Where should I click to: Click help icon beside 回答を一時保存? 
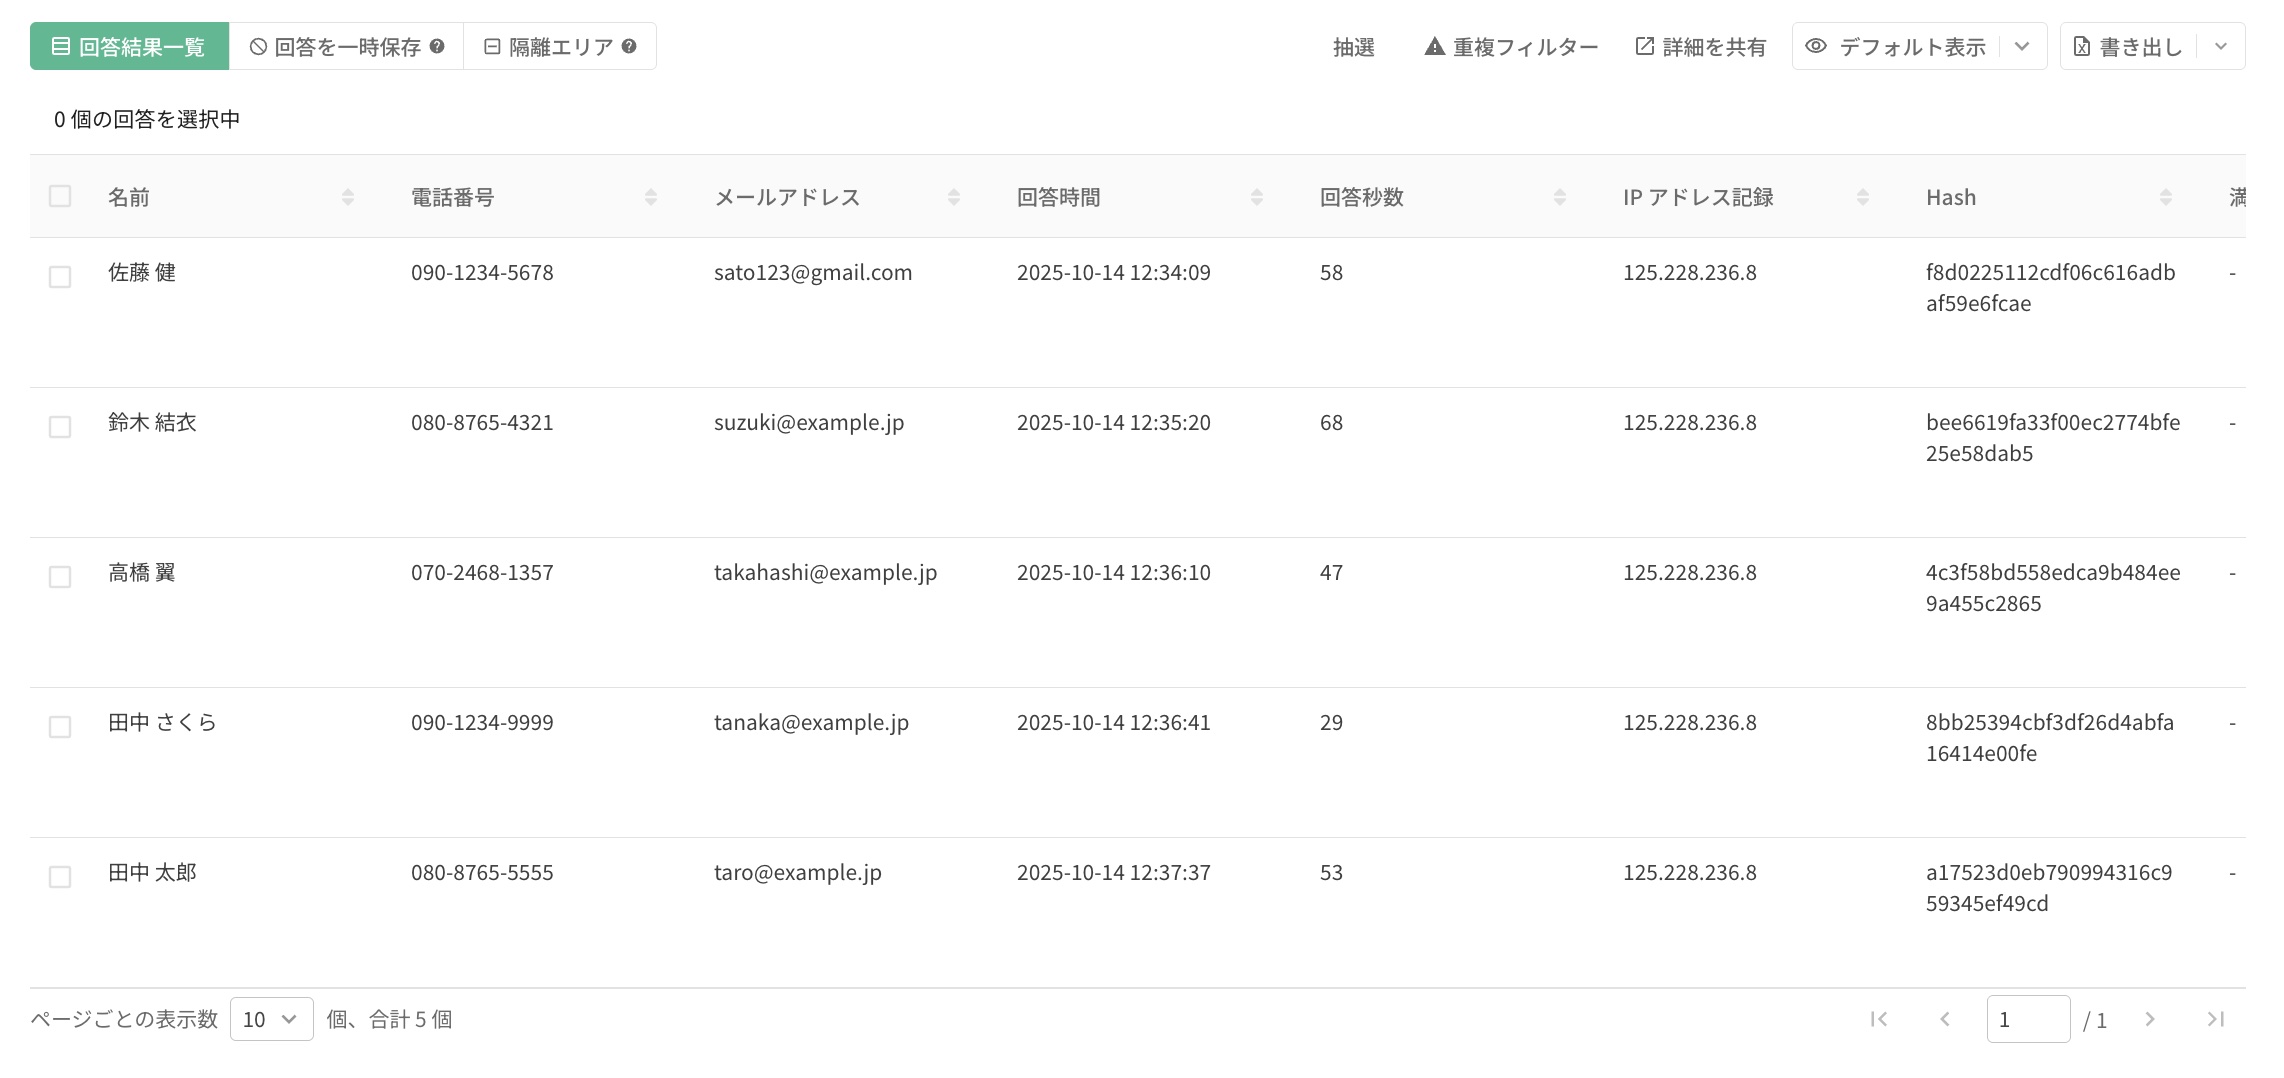click(x=437, y=46)
